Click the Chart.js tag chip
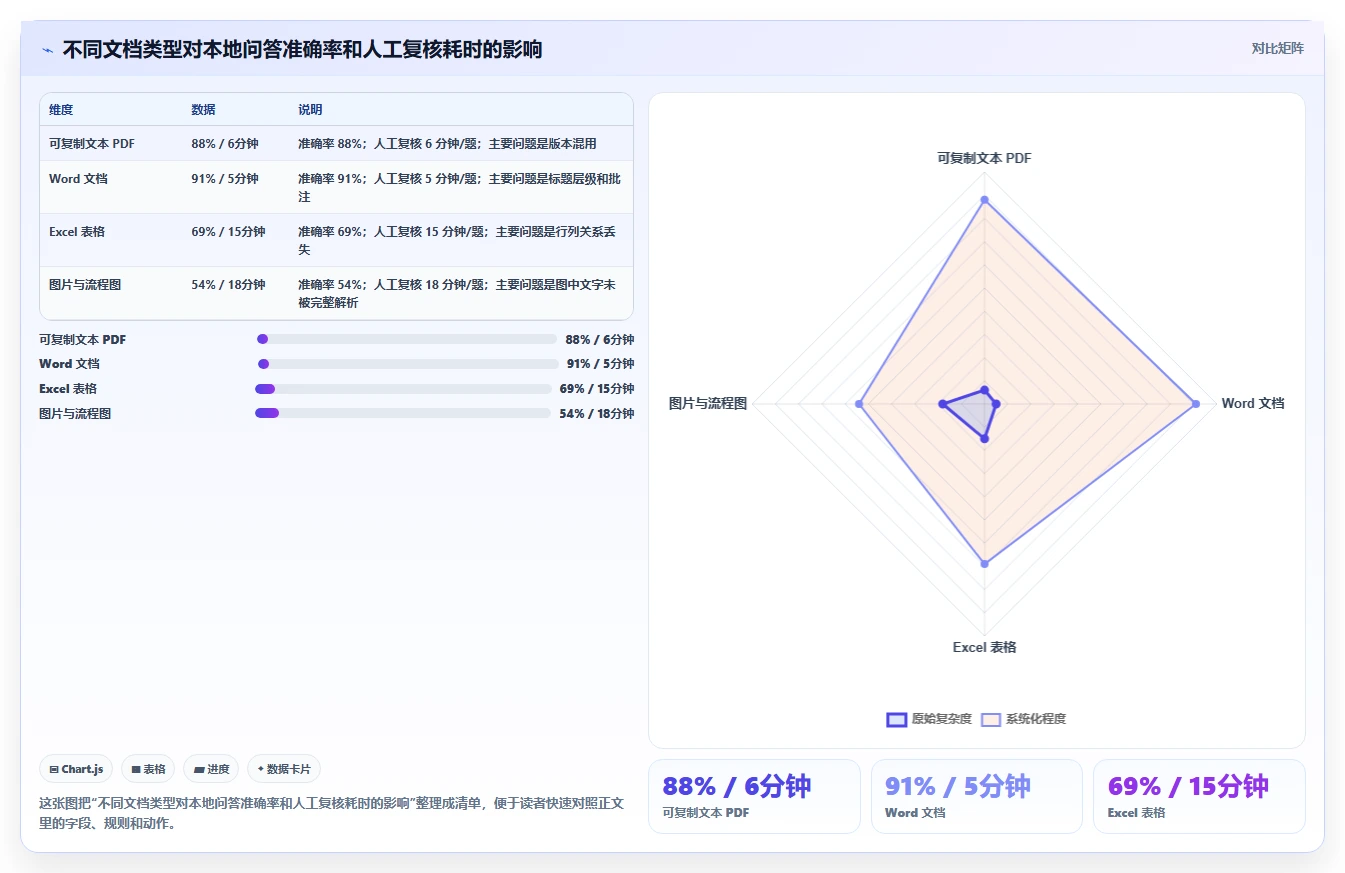The height and width of the screenshot is (873, 1345). [x=76, y=769]
